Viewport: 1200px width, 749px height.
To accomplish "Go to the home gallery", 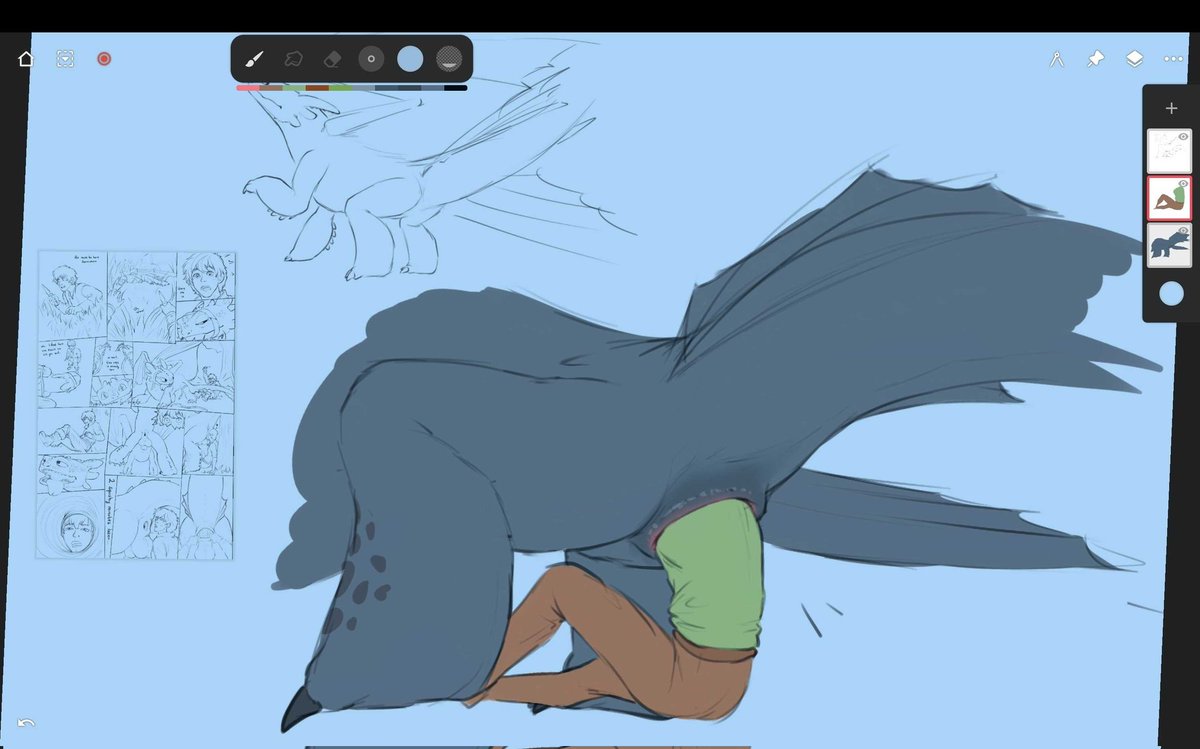I will tap(26, 59).
